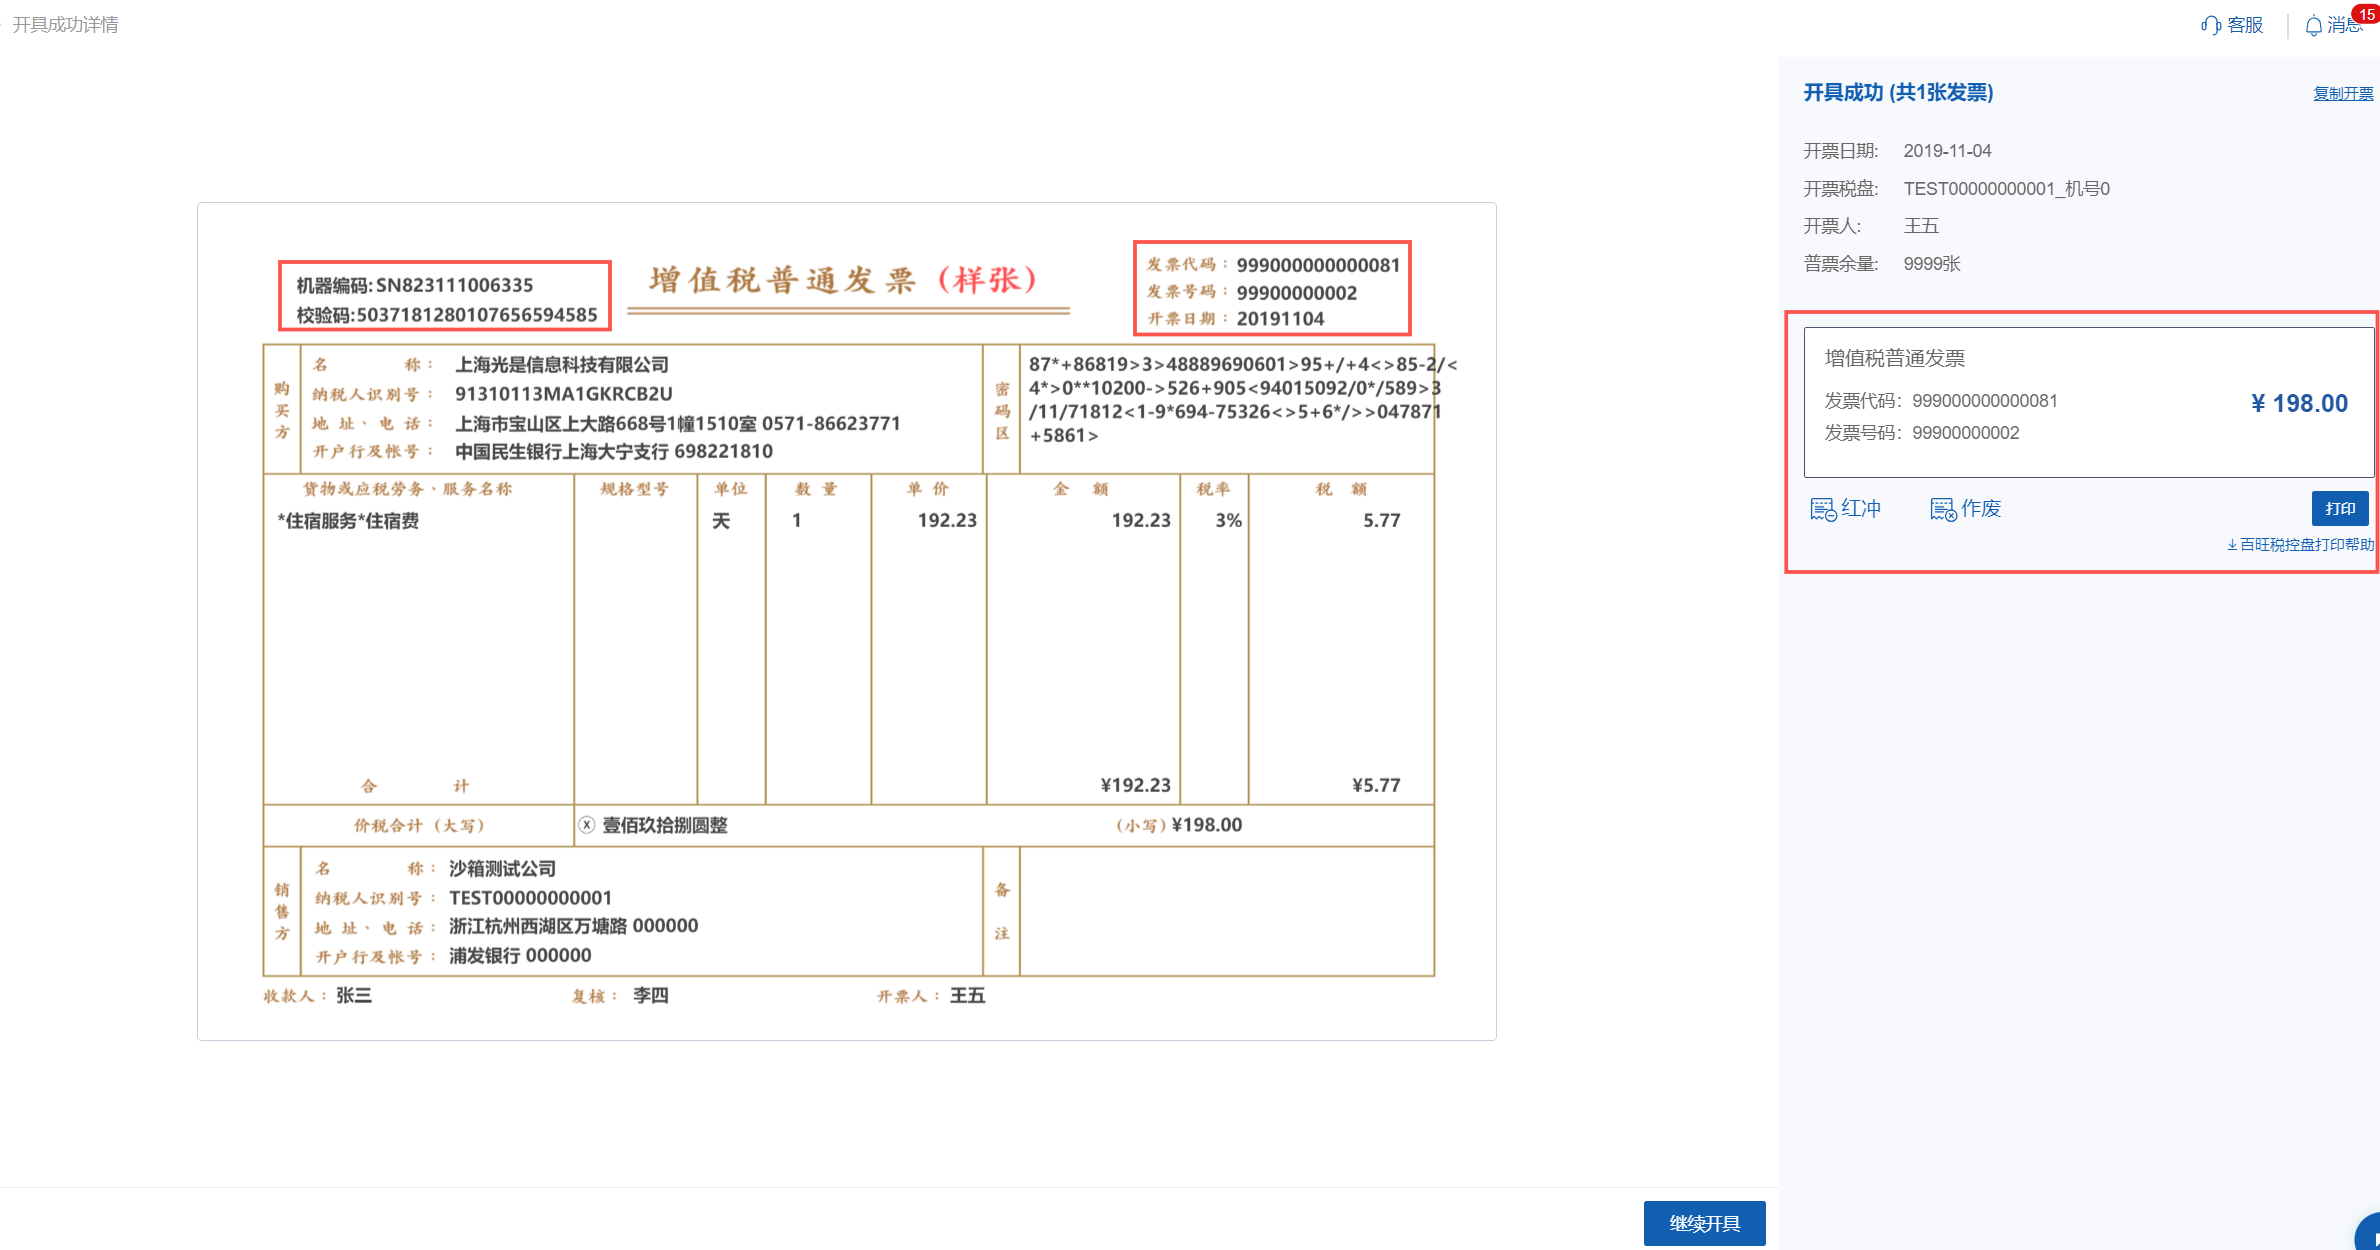Screen dimensions: 2380x1250
Task: Click the 开具成功 (共1张发票) heading
Action: 1898,93
